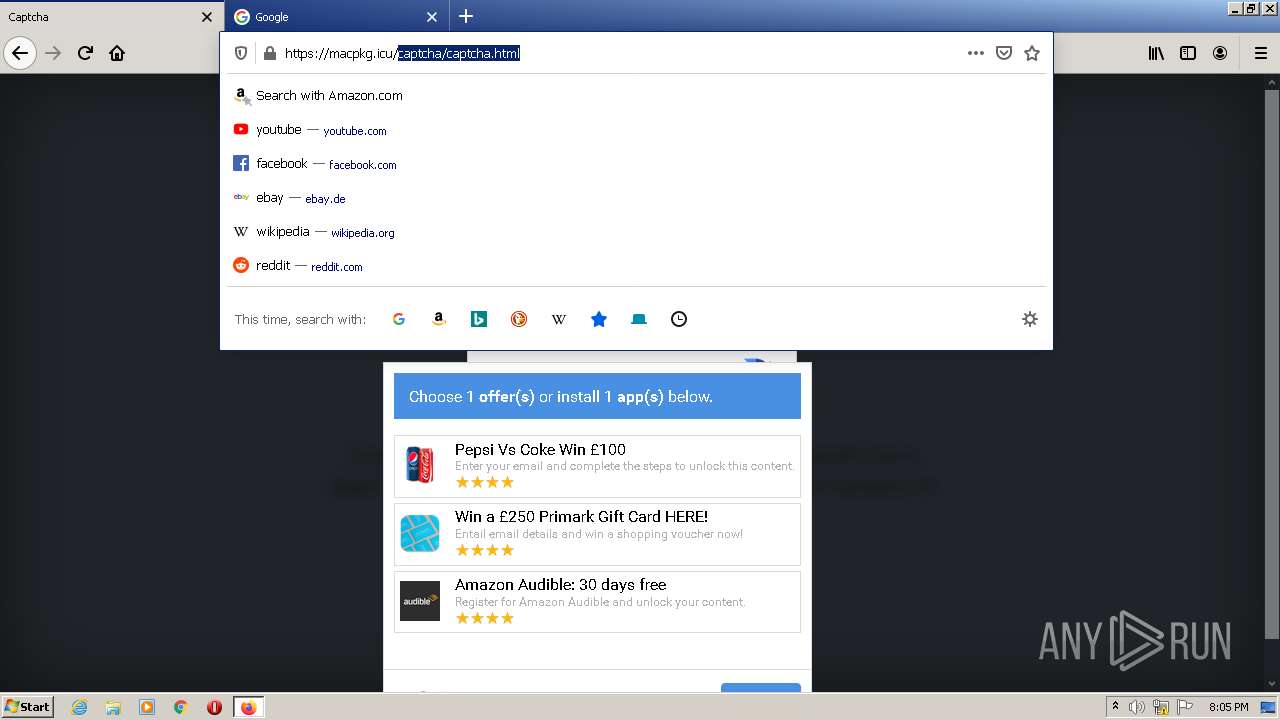Search this time with Bing icon
This screenshot has height=720, width=1280.
point(479,319)
